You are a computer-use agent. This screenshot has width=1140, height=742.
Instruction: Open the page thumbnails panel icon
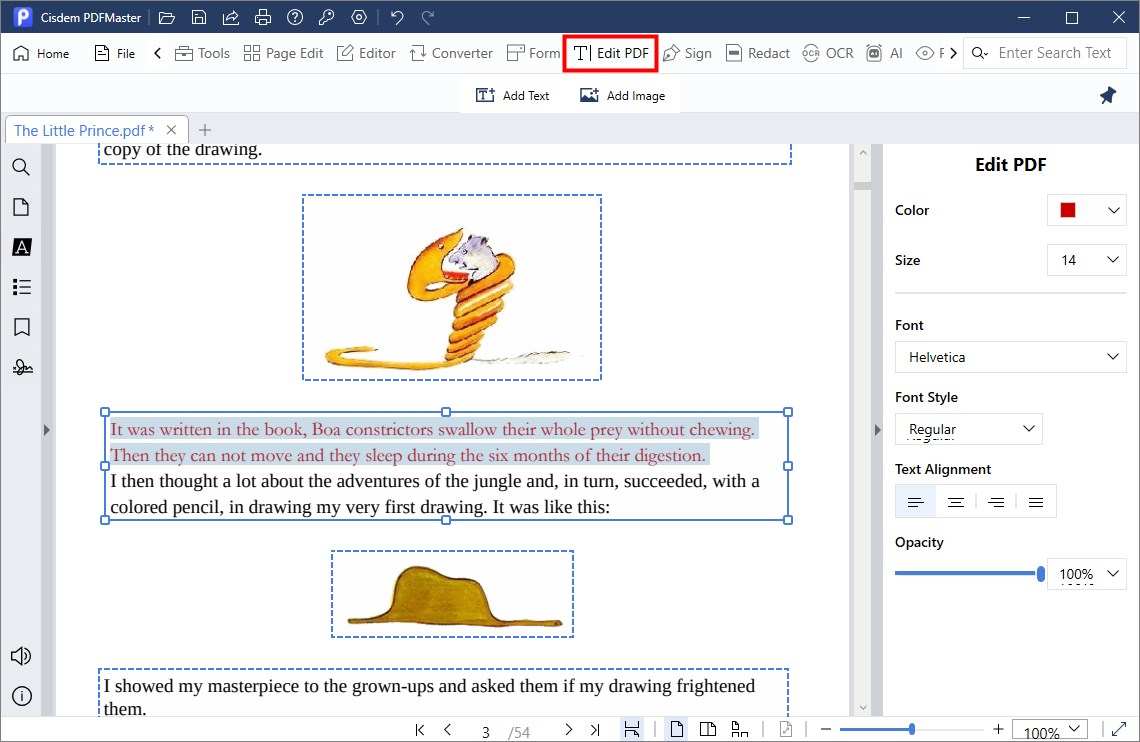[x=21, y=207]
